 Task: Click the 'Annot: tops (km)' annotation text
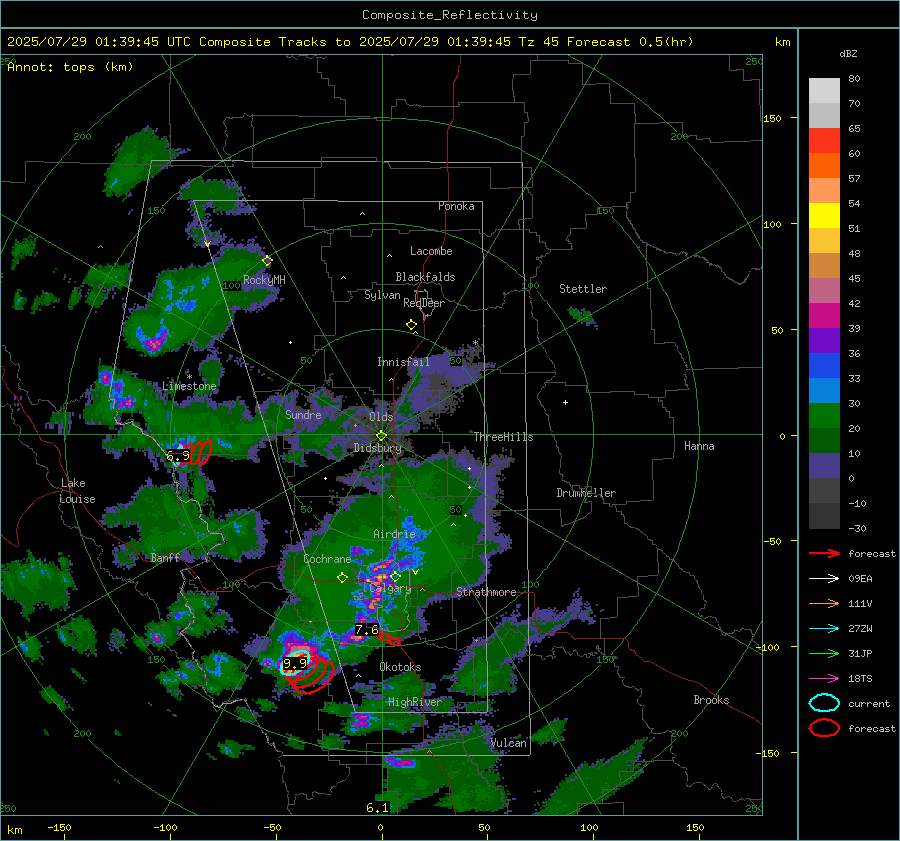point(70,67)
